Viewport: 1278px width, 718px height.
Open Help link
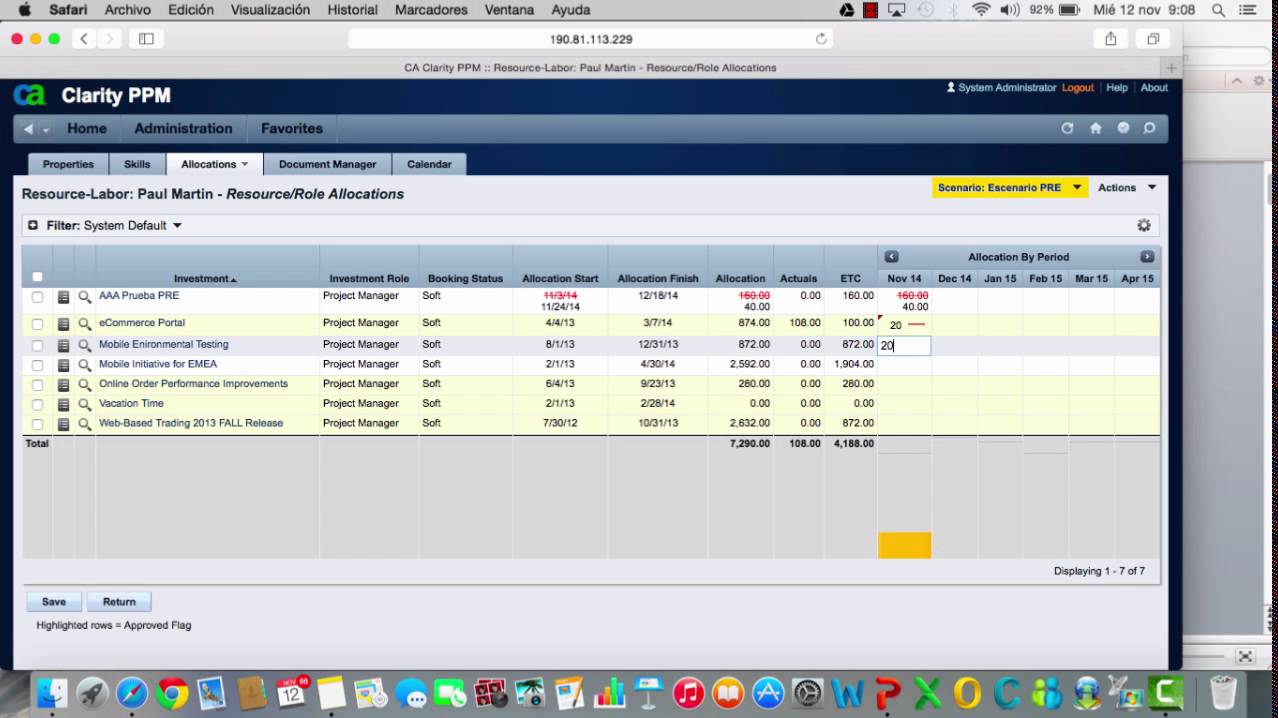tap(1117, 88)
